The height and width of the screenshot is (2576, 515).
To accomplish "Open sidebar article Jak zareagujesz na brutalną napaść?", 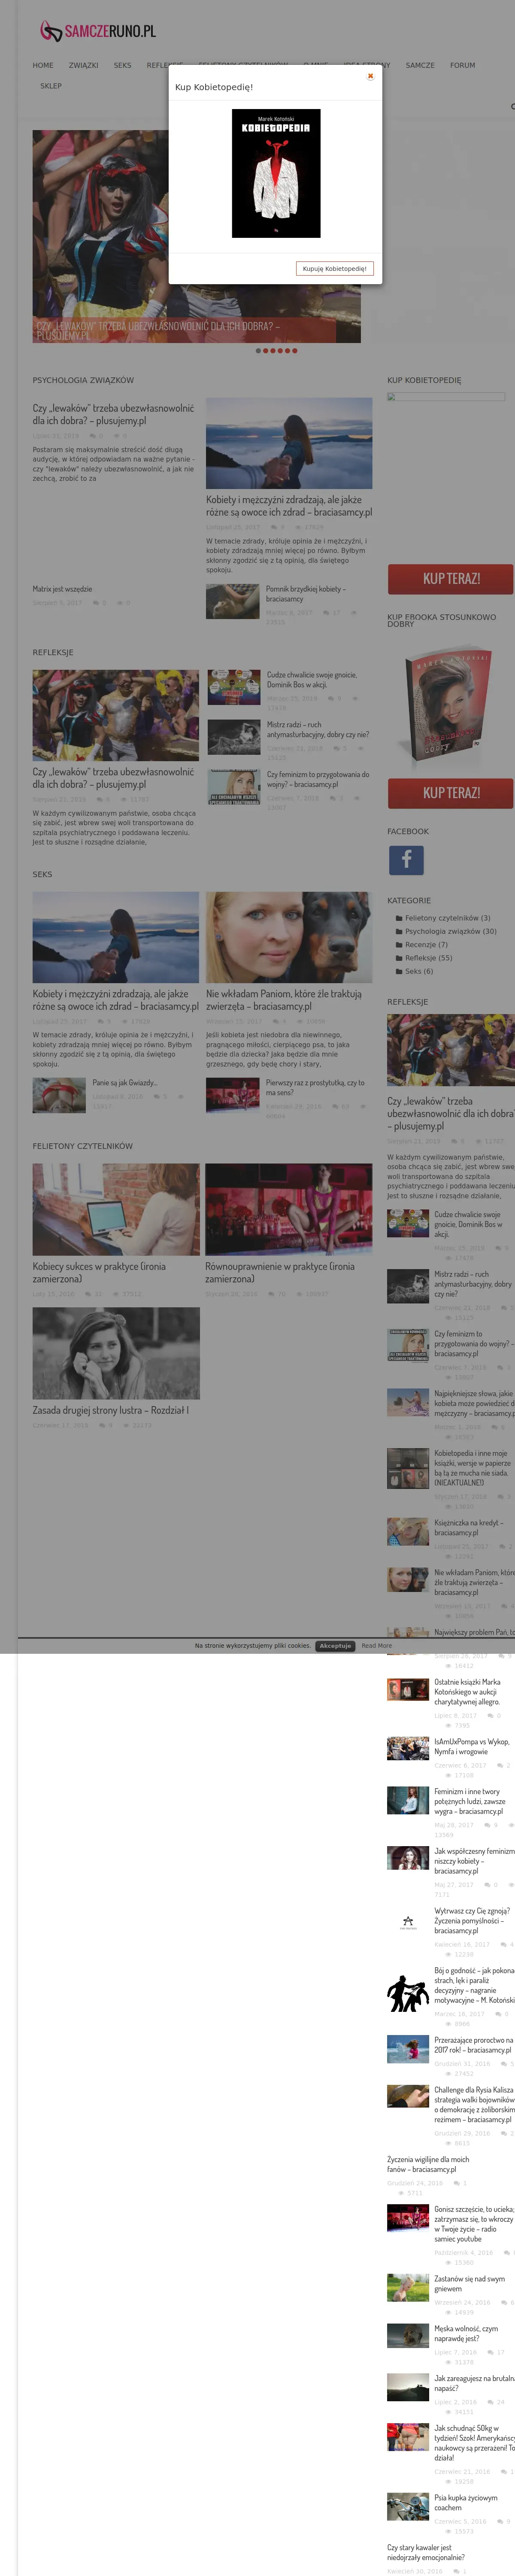I will (x=474, y=2383).
